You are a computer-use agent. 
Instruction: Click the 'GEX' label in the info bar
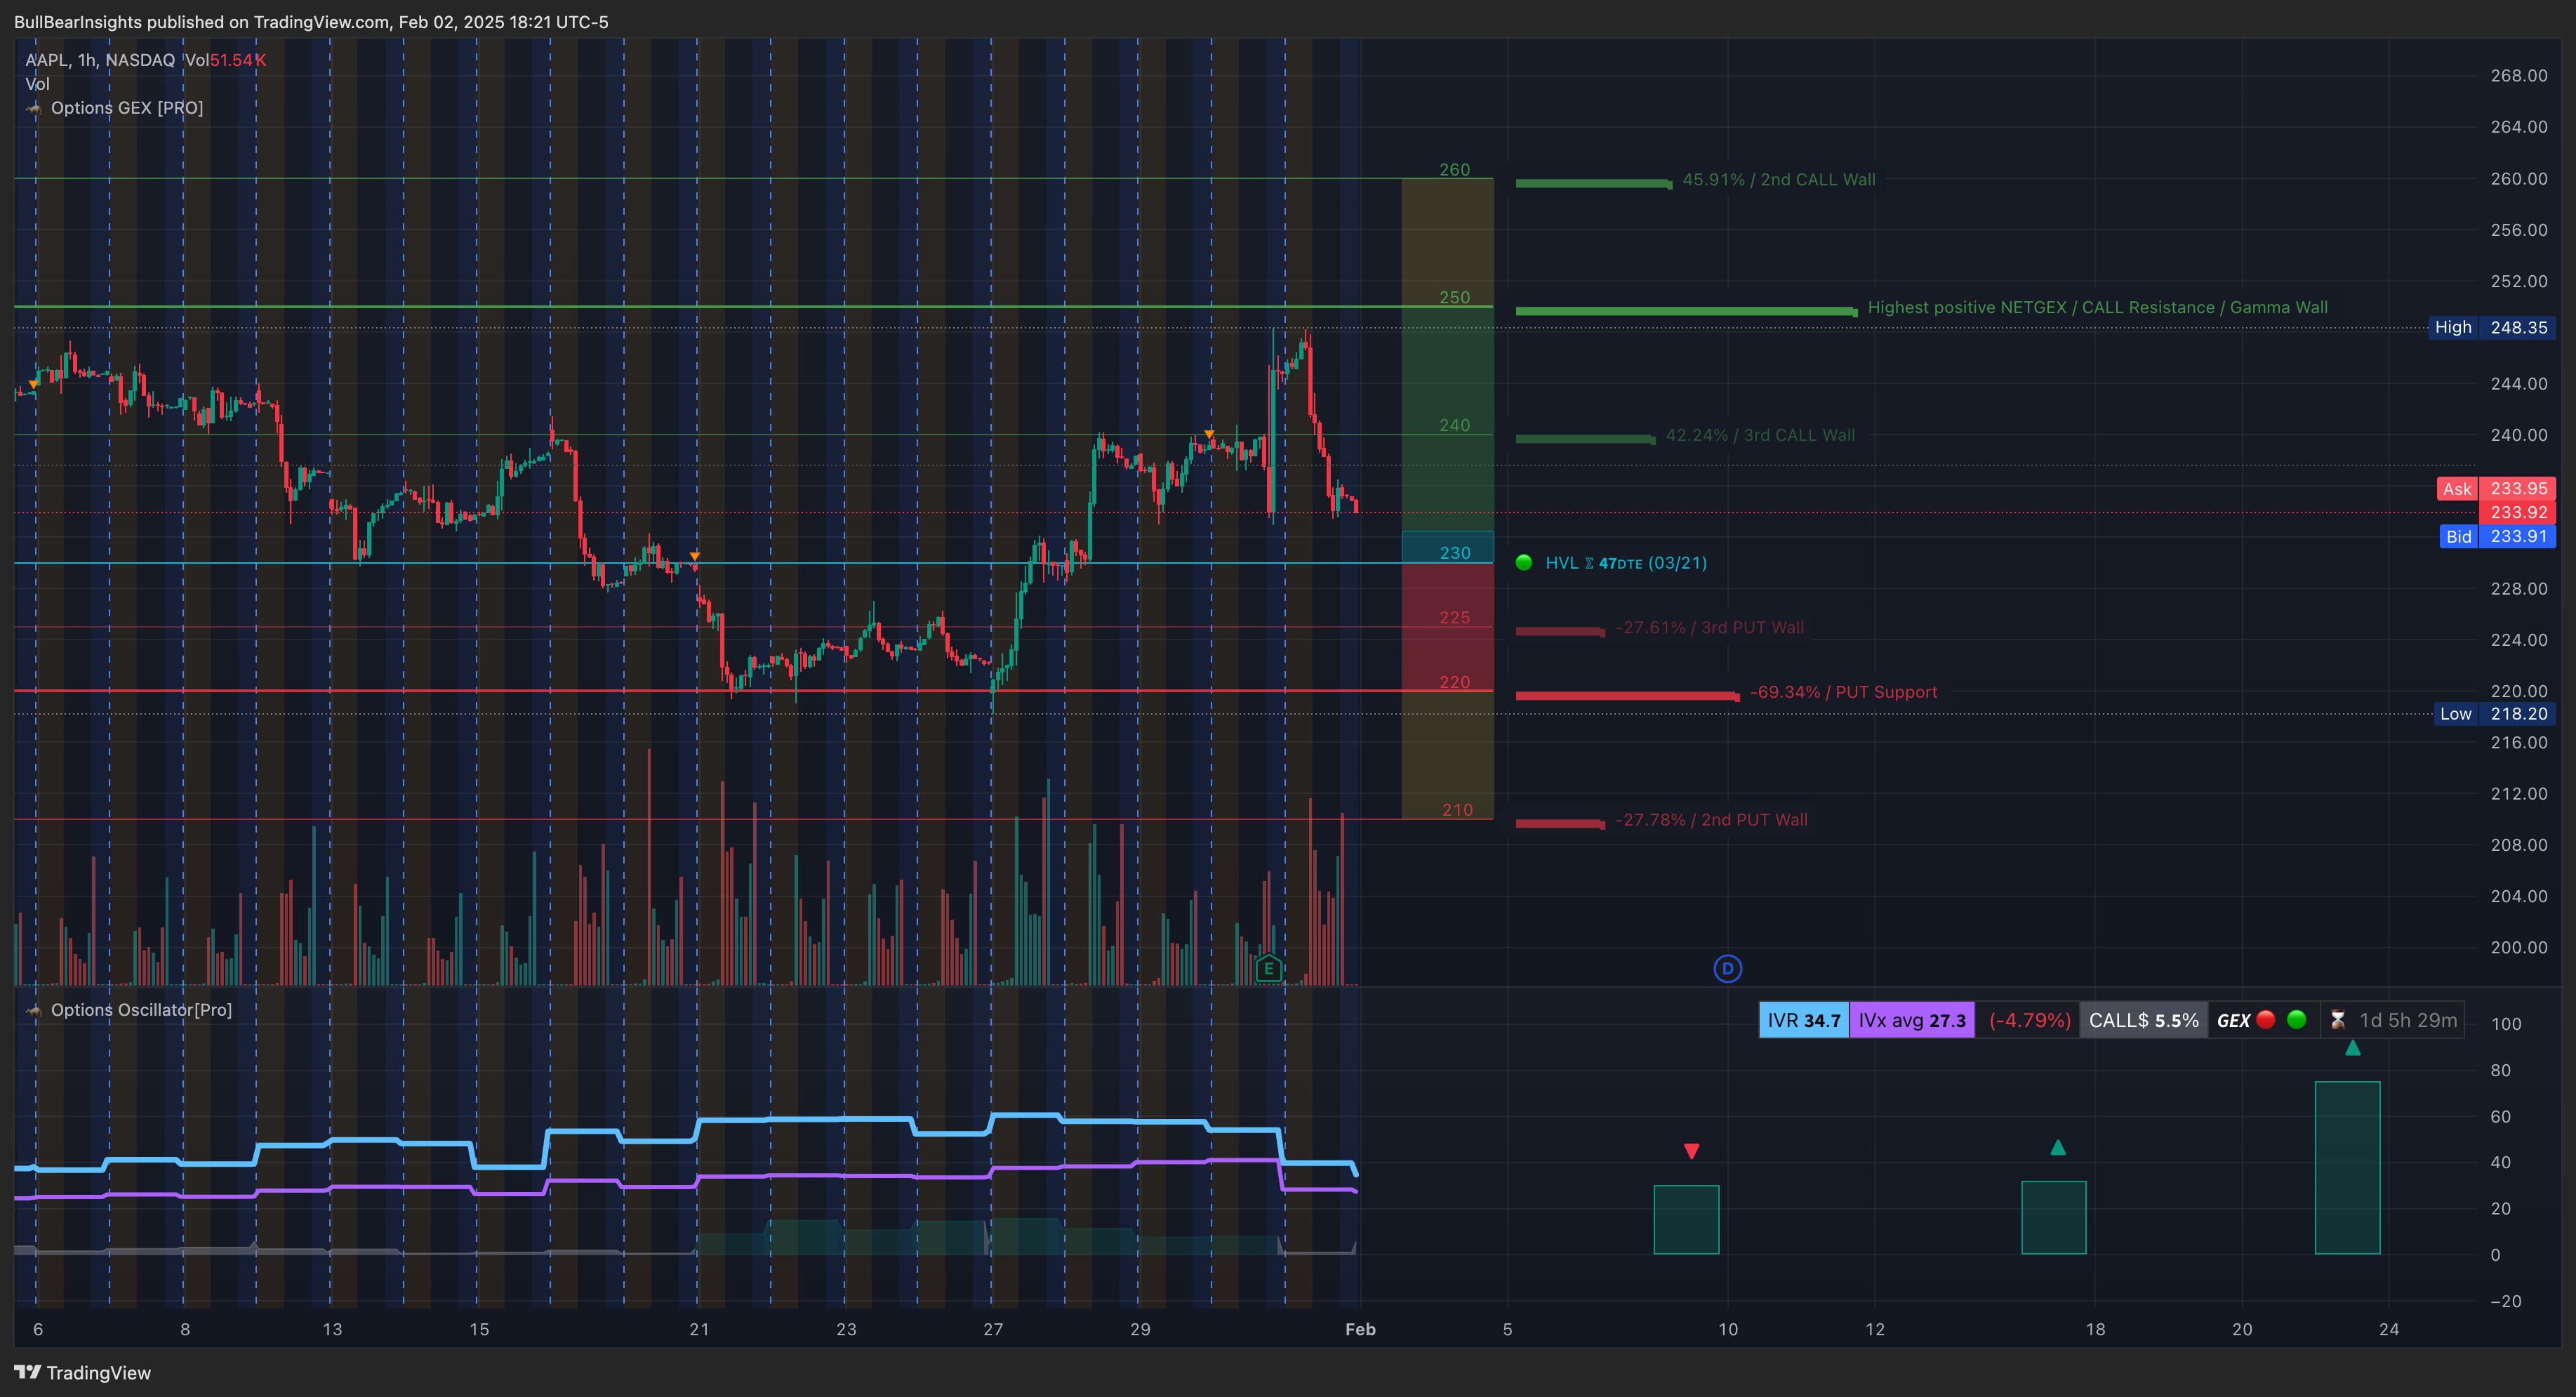(2233, 1021)
